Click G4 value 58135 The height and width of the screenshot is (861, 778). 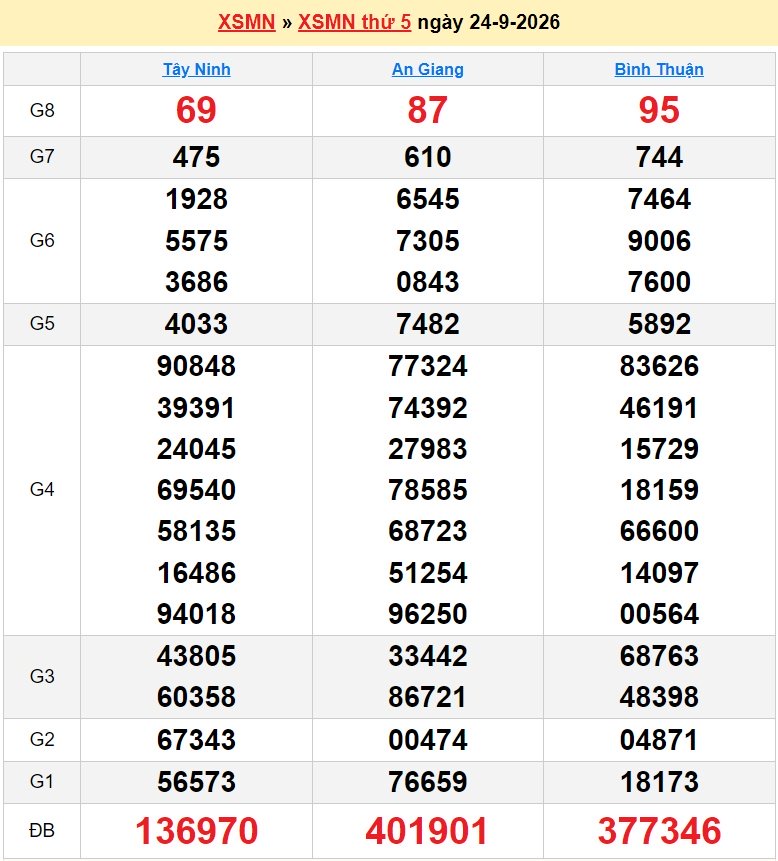tap(197, 531)
